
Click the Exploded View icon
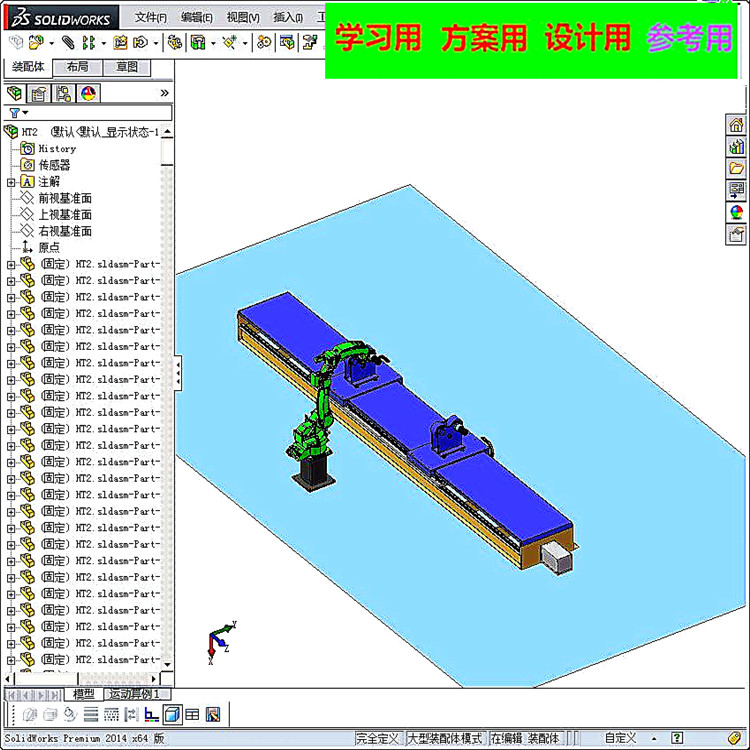point(310,43)
